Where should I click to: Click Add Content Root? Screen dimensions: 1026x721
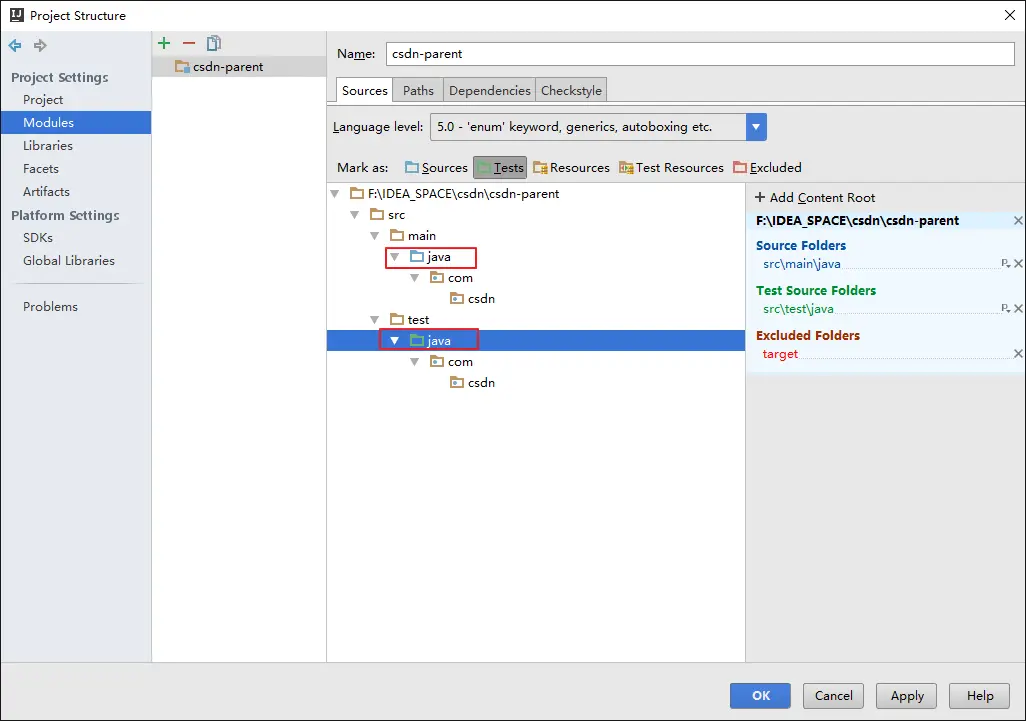[815, 198]
